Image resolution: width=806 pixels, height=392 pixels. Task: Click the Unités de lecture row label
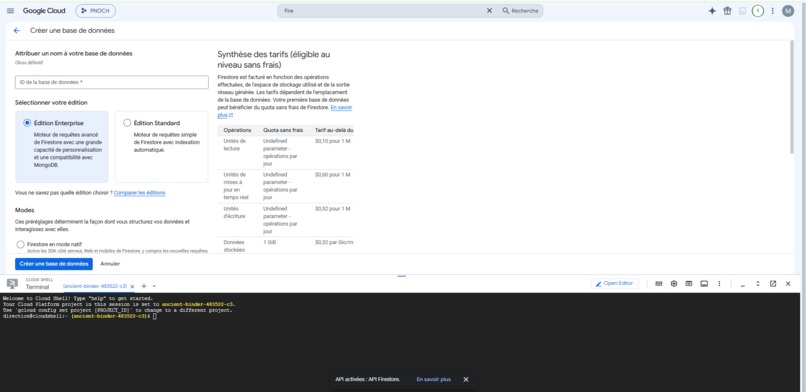pos(234,144)
